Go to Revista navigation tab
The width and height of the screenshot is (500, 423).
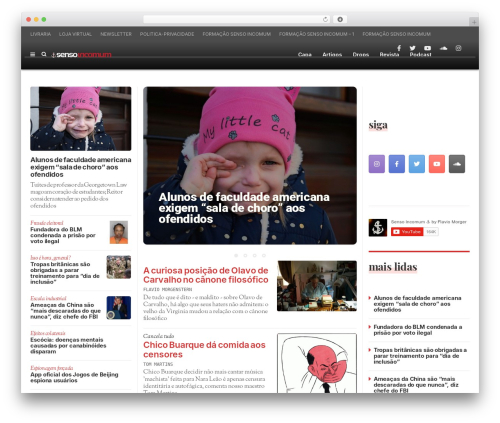pos(389,54)
